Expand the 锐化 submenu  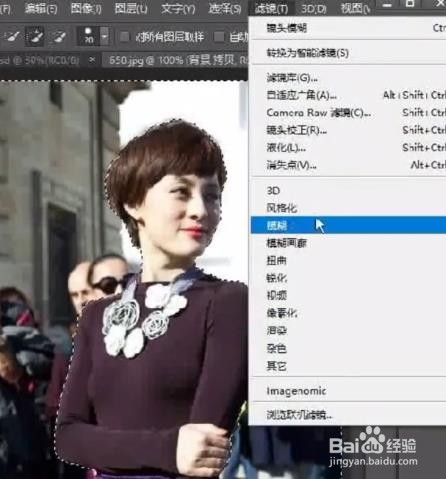[348, 278]
